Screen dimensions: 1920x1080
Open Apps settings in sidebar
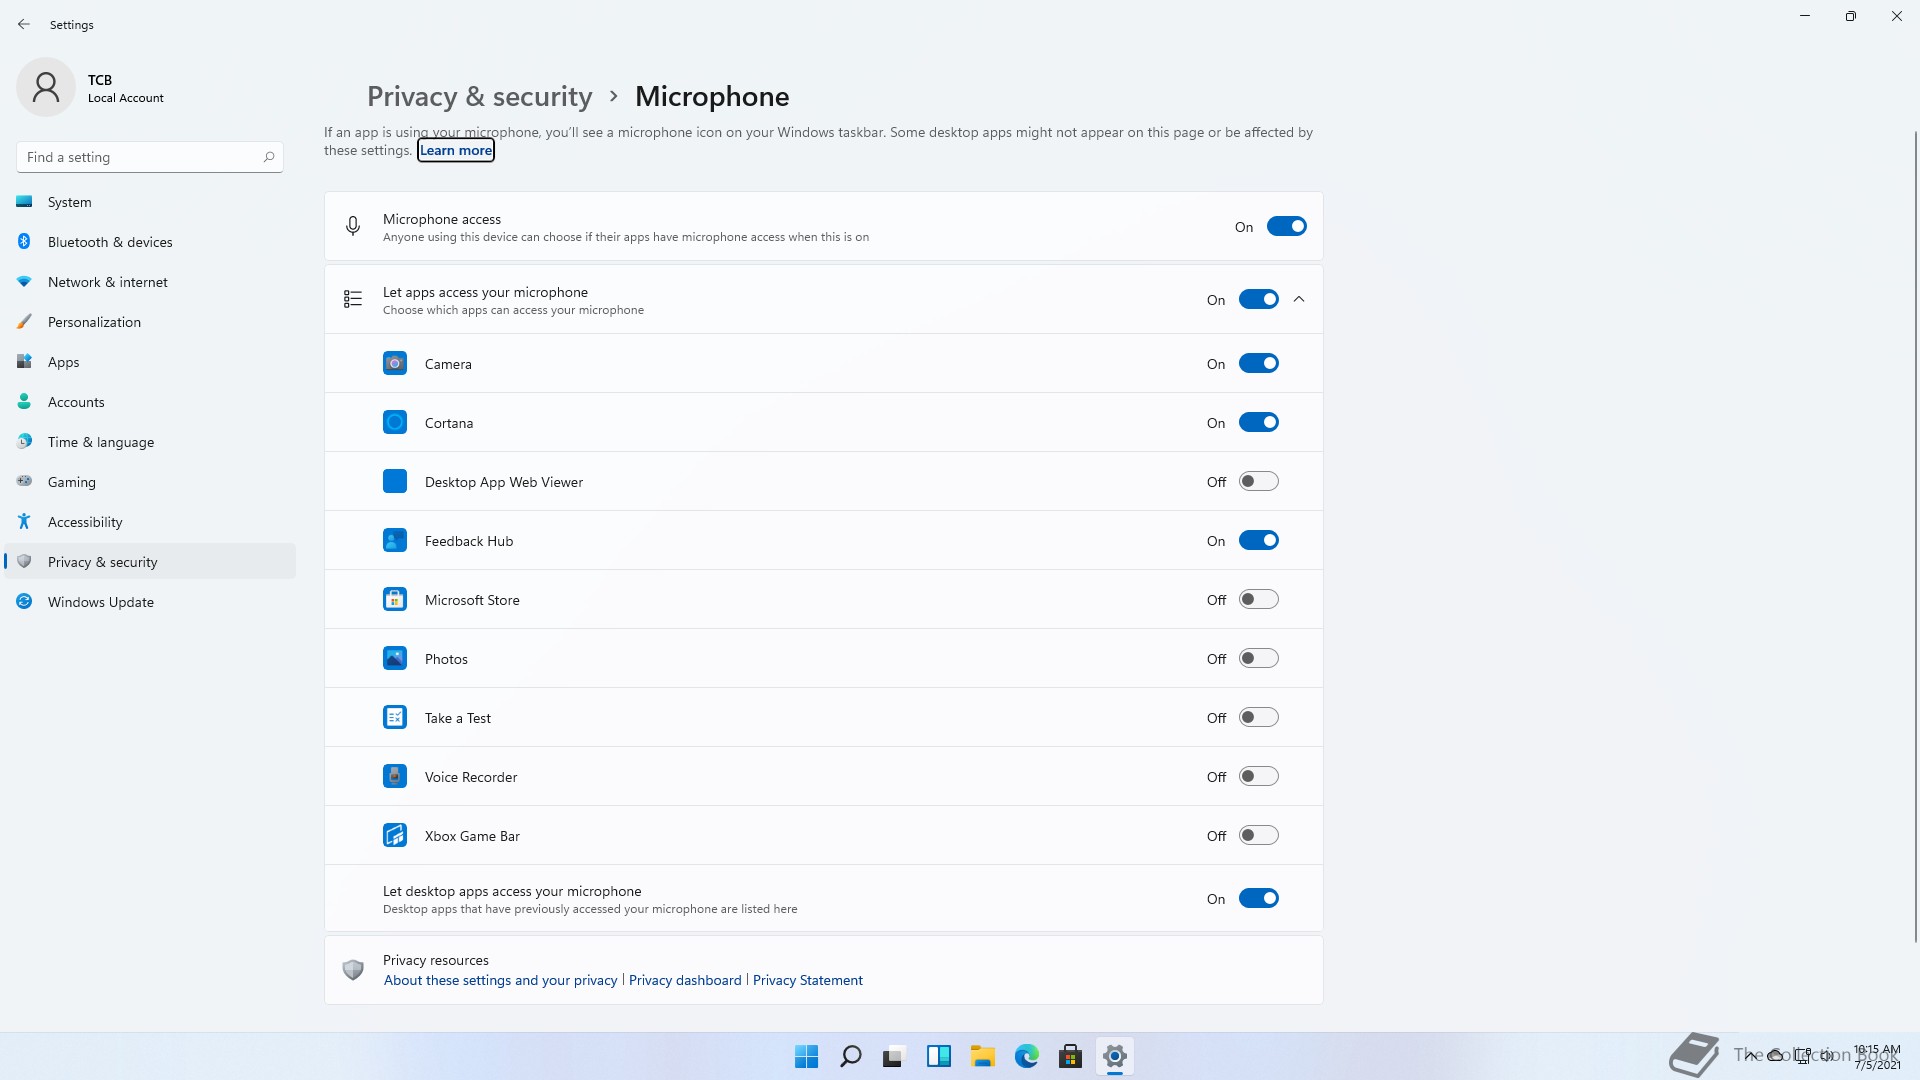(150, 362)
